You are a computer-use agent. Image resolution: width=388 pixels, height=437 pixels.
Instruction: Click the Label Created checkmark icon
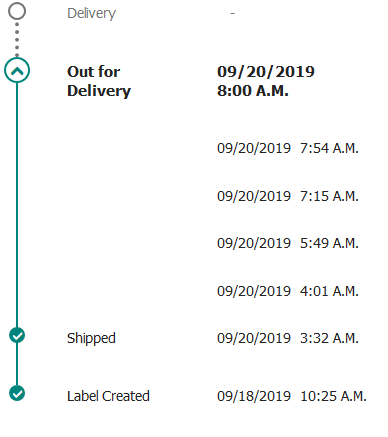coord(17,393)
